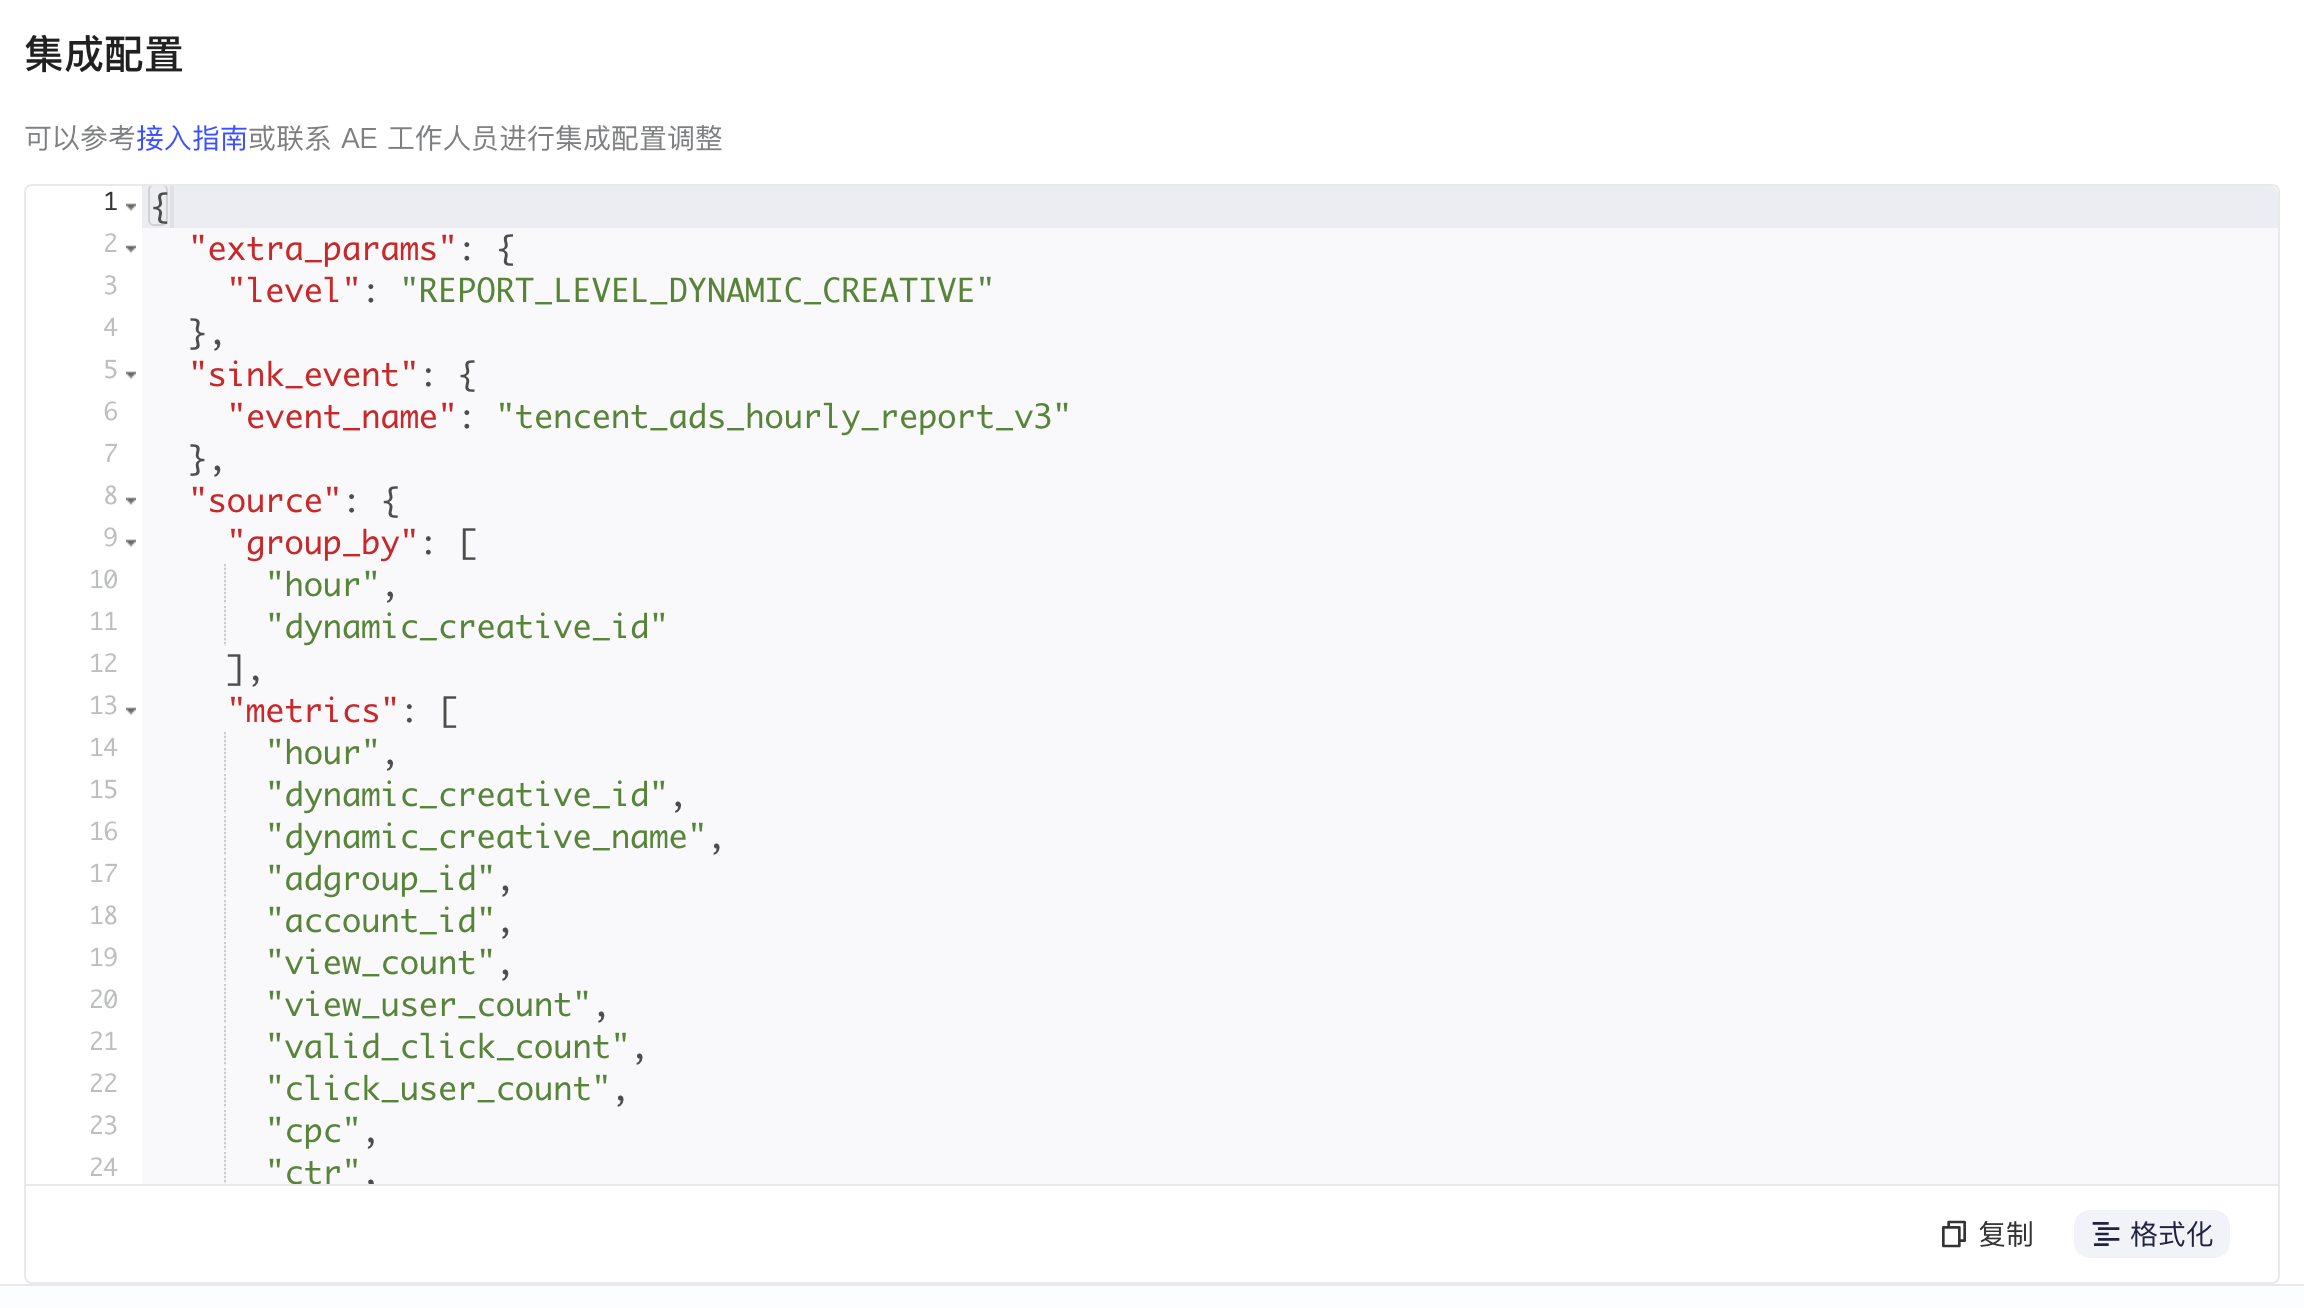Image resolution: width=2304 pixels, height=1308 pixels.
Task: Click "dynamic_creative_name" on line 16
Action: [x=485, y=837]
